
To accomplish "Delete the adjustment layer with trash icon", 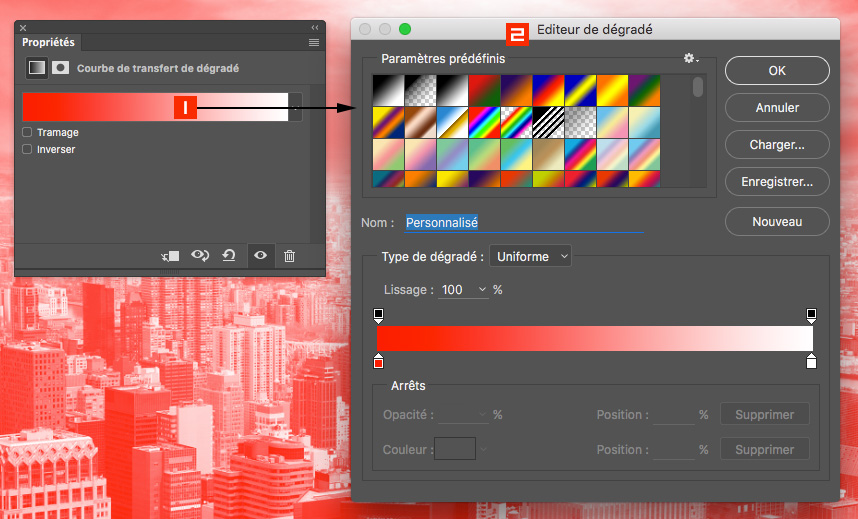I will coord(289,256).
